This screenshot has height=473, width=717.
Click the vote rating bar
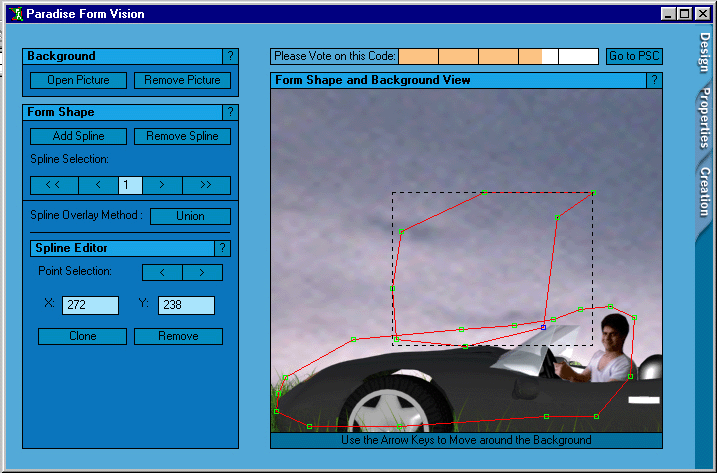click(498, 56)
